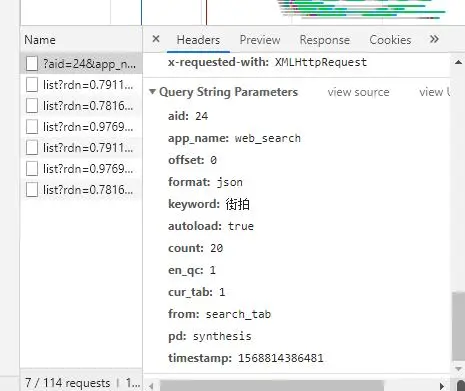Select the format: json parameter
This screenshot has width=465, height=391.
(205, 182)
